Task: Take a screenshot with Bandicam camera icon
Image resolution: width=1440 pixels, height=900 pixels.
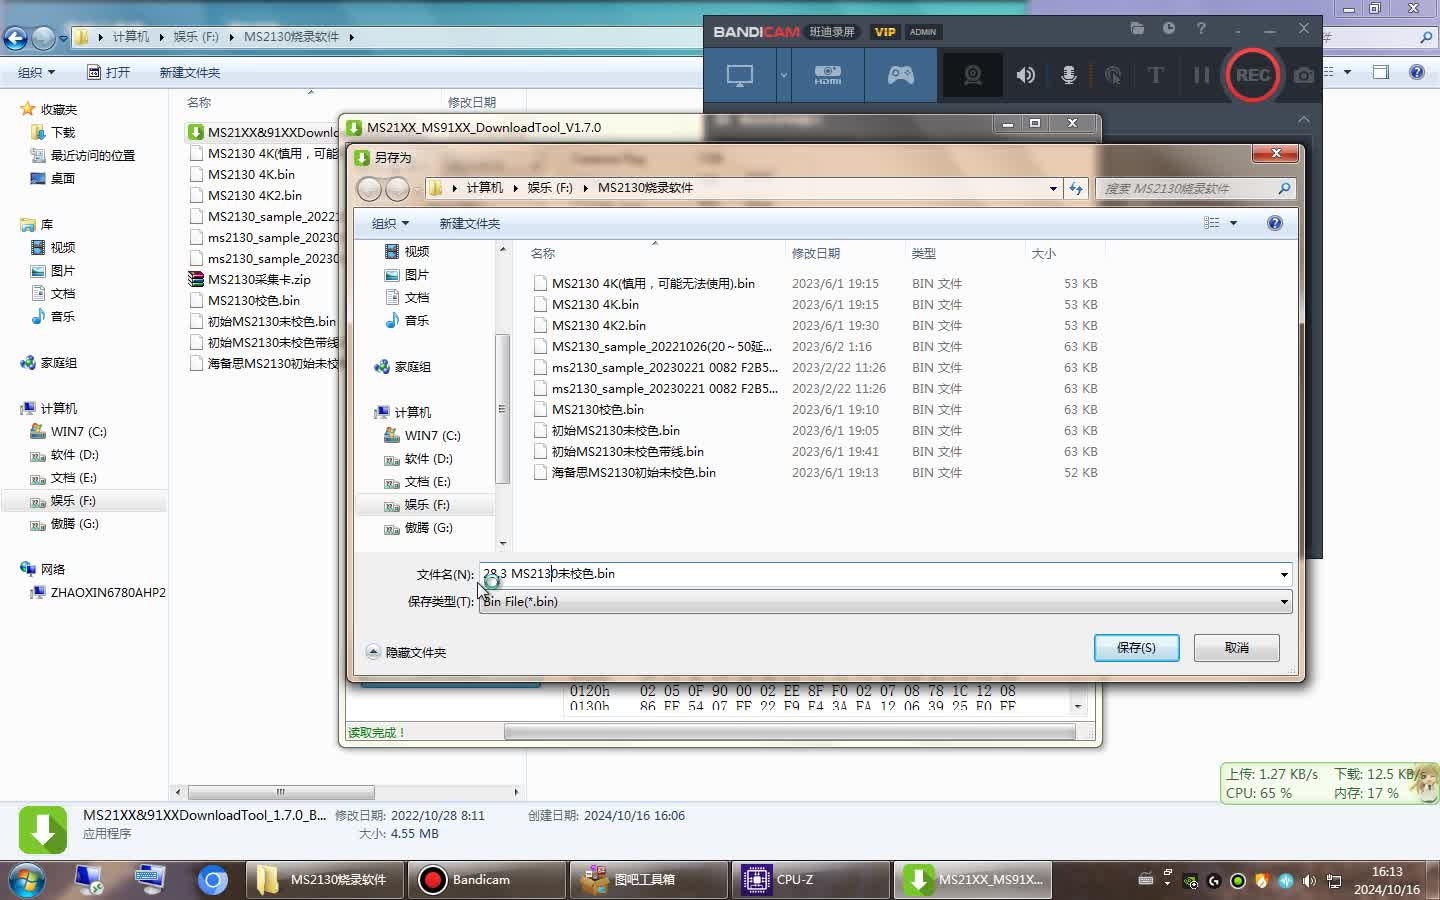Action: click(x=1302, y=75)
